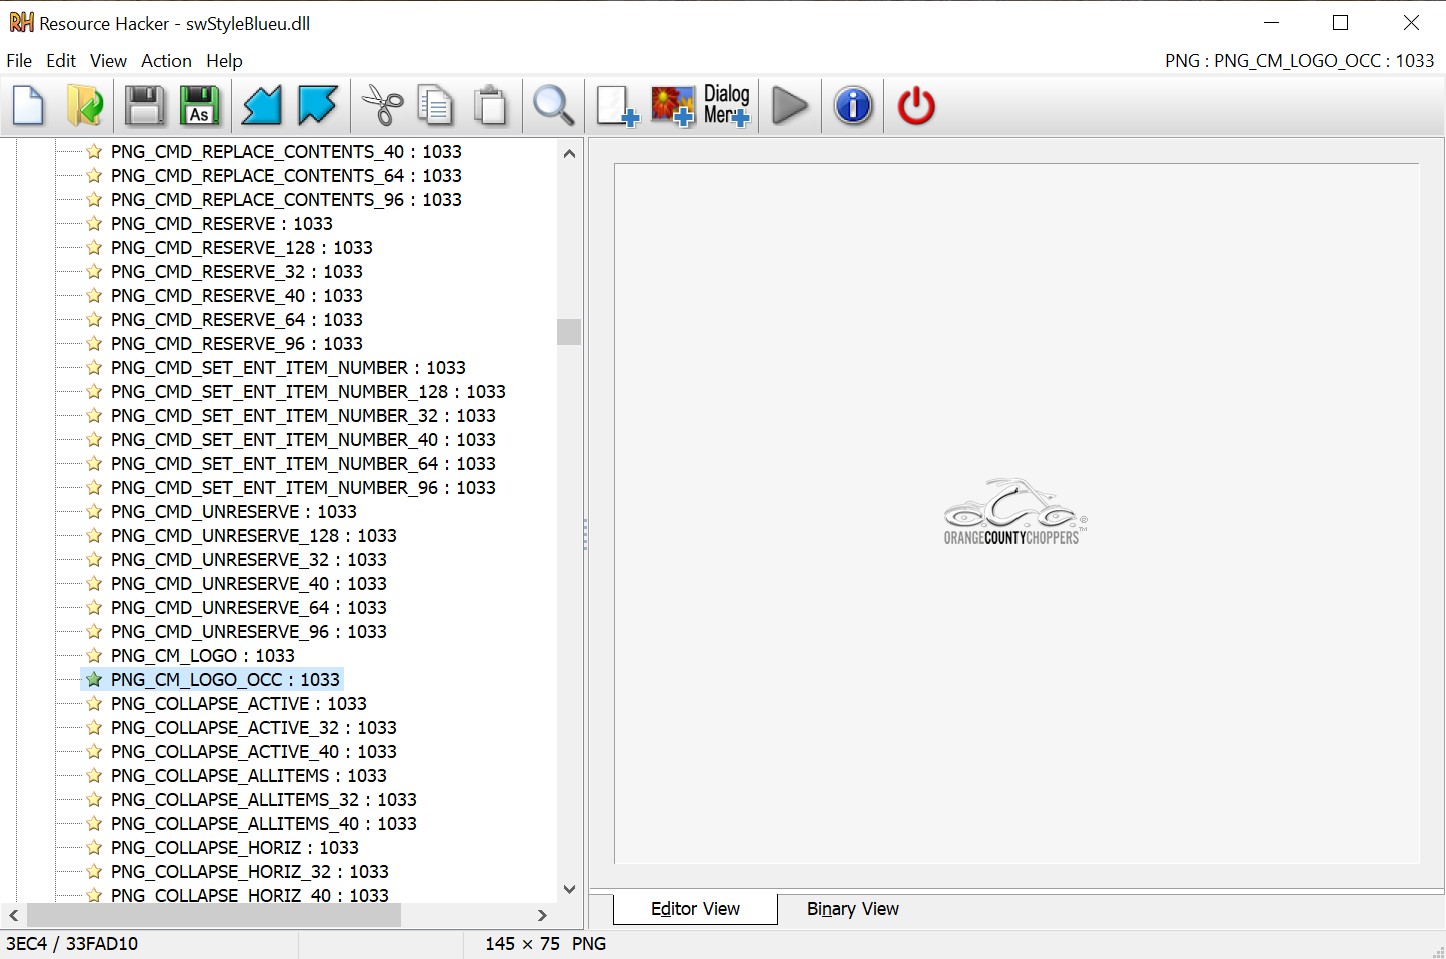Click the Import Resource left-arrow icon

262,105
